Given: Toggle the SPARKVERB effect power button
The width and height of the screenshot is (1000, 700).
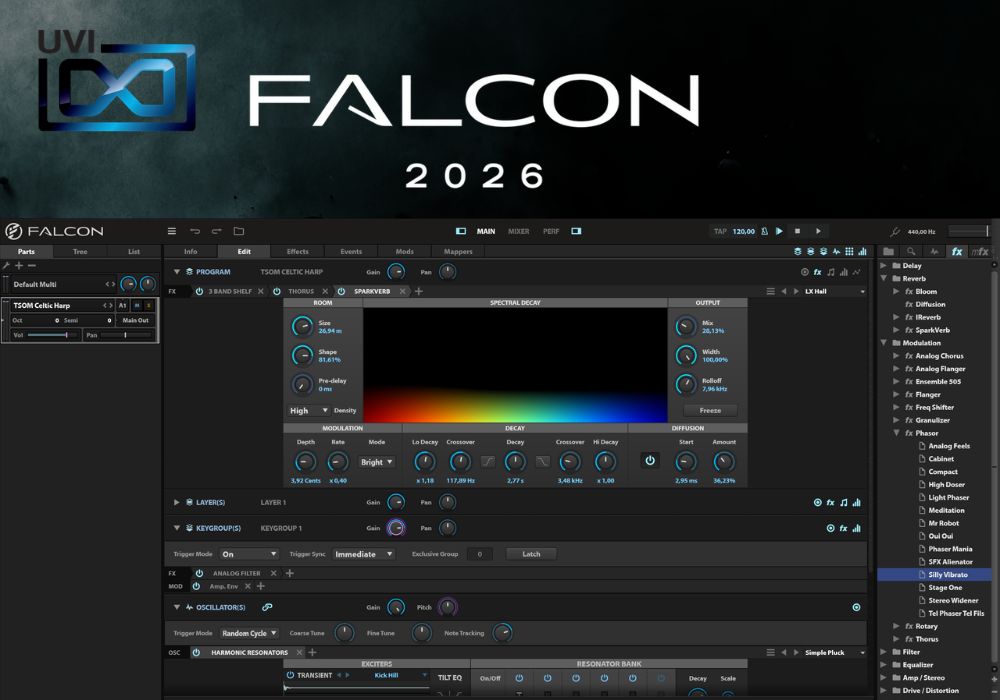Looking at the screenshot, I should point(341,291).
